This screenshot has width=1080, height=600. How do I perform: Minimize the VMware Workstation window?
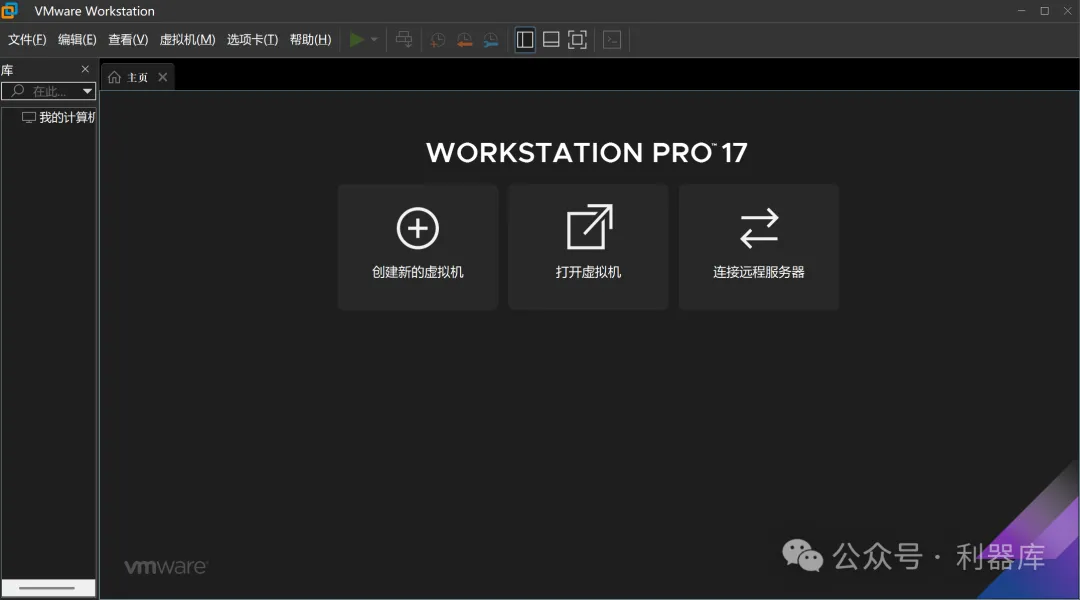1021,10
